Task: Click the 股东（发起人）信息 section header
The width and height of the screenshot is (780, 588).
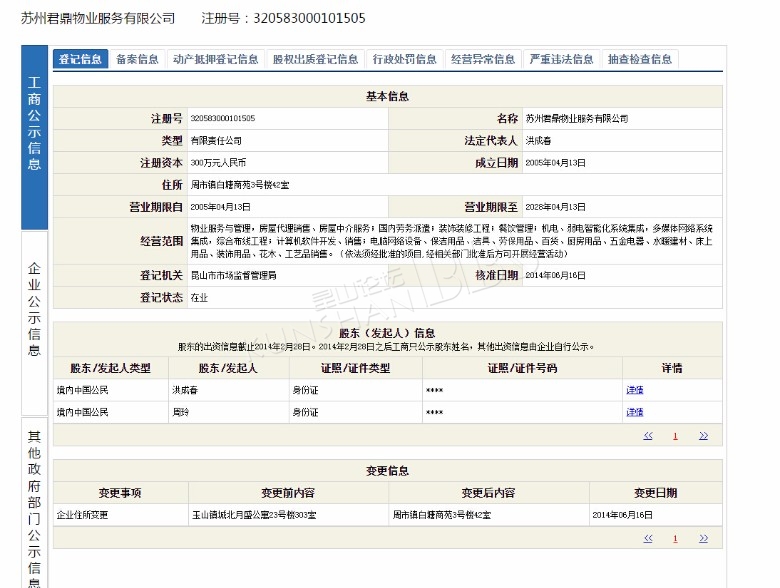Action: click(387, 333)
